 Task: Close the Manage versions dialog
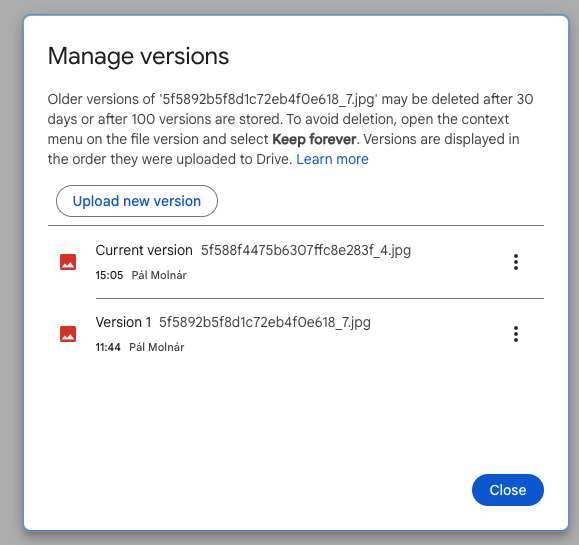(x=508, y=490)
